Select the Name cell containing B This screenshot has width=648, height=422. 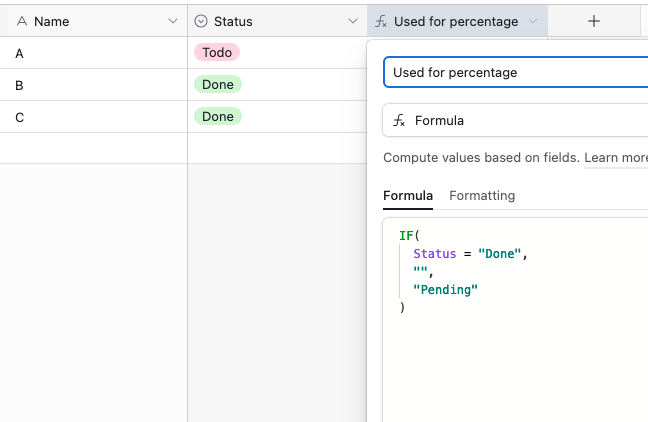(93, 85)
